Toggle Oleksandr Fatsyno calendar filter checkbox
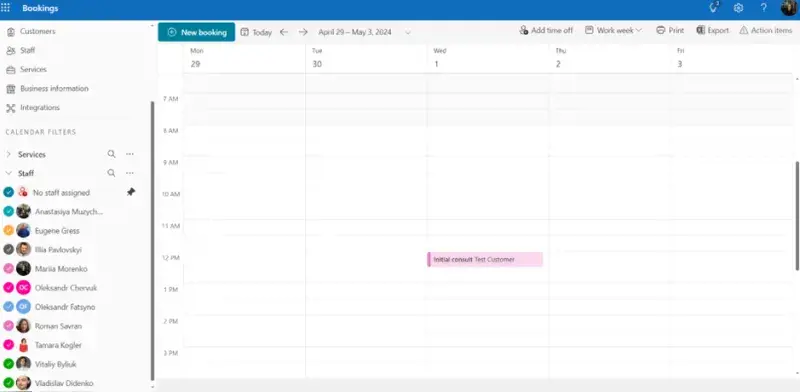This screenshot has width=800, height=392. (8, 307)
